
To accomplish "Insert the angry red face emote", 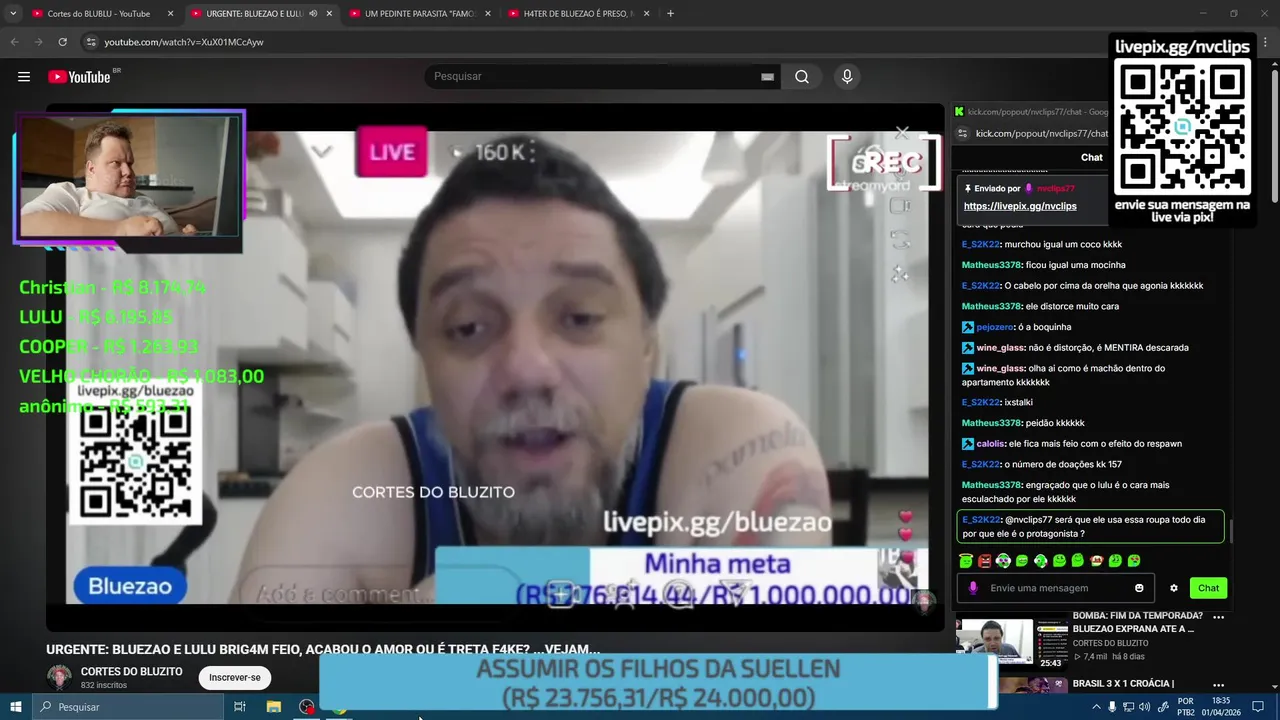I will tap(984, 561).
